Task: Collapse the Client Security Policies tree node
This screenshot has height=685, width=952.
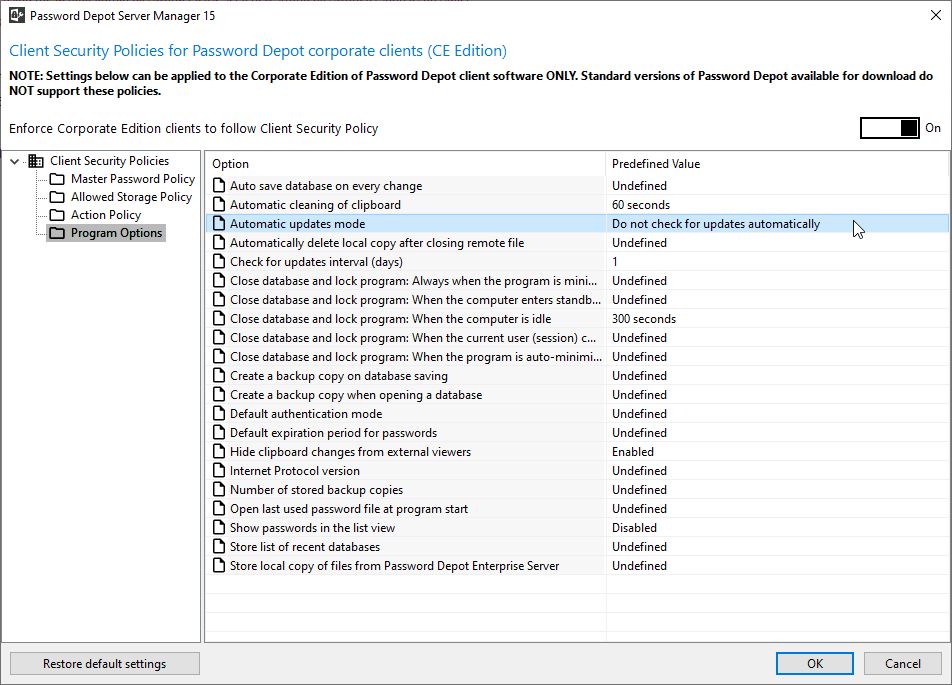Action: click(x=15, y=162)
